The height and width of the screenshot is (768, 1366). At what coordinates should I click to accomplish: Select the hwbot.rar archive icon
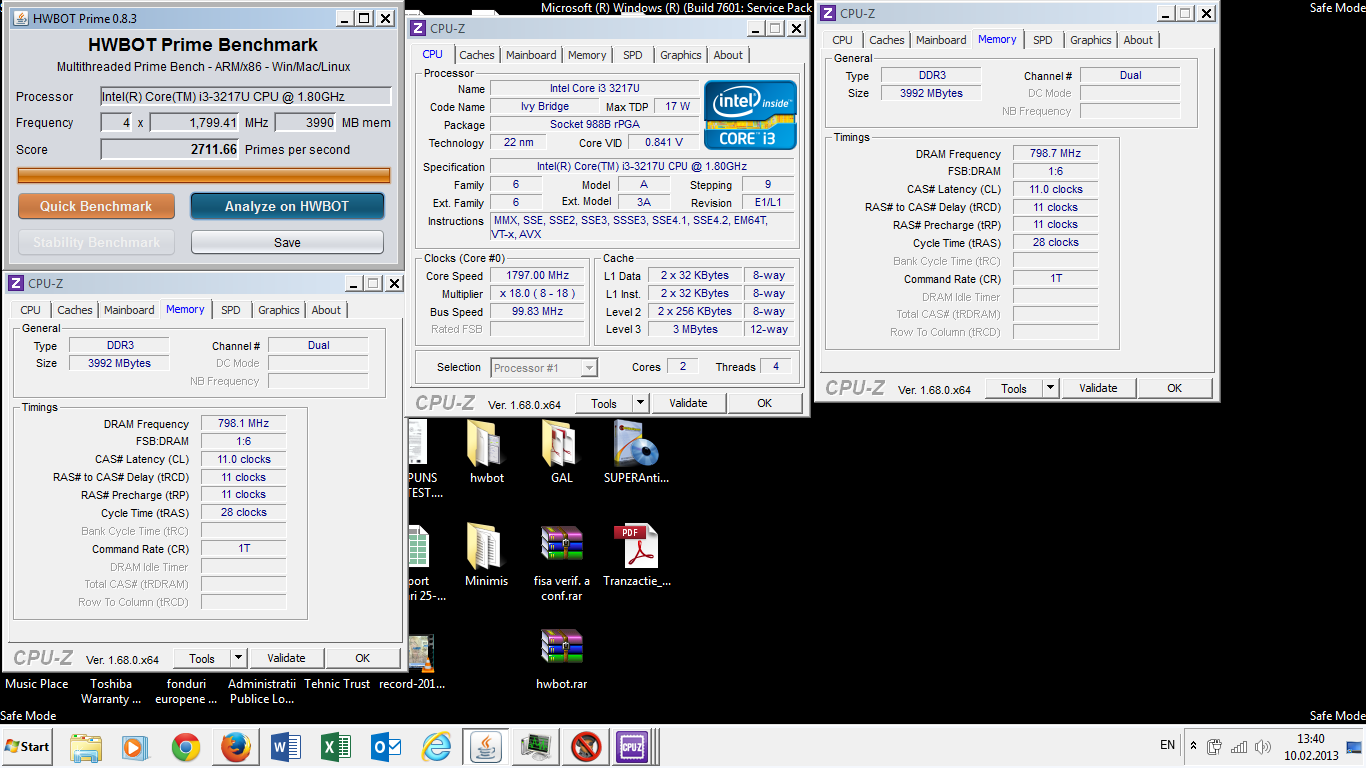click(562, 659)
